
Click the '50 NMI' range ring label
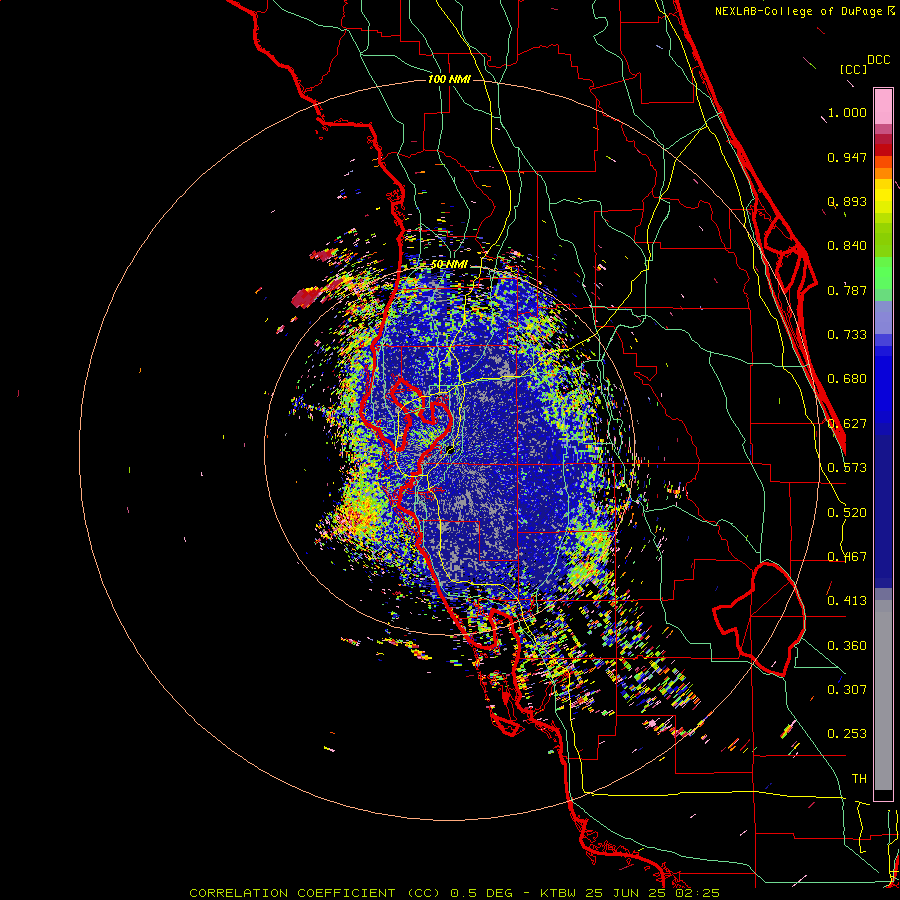(449, 265)
